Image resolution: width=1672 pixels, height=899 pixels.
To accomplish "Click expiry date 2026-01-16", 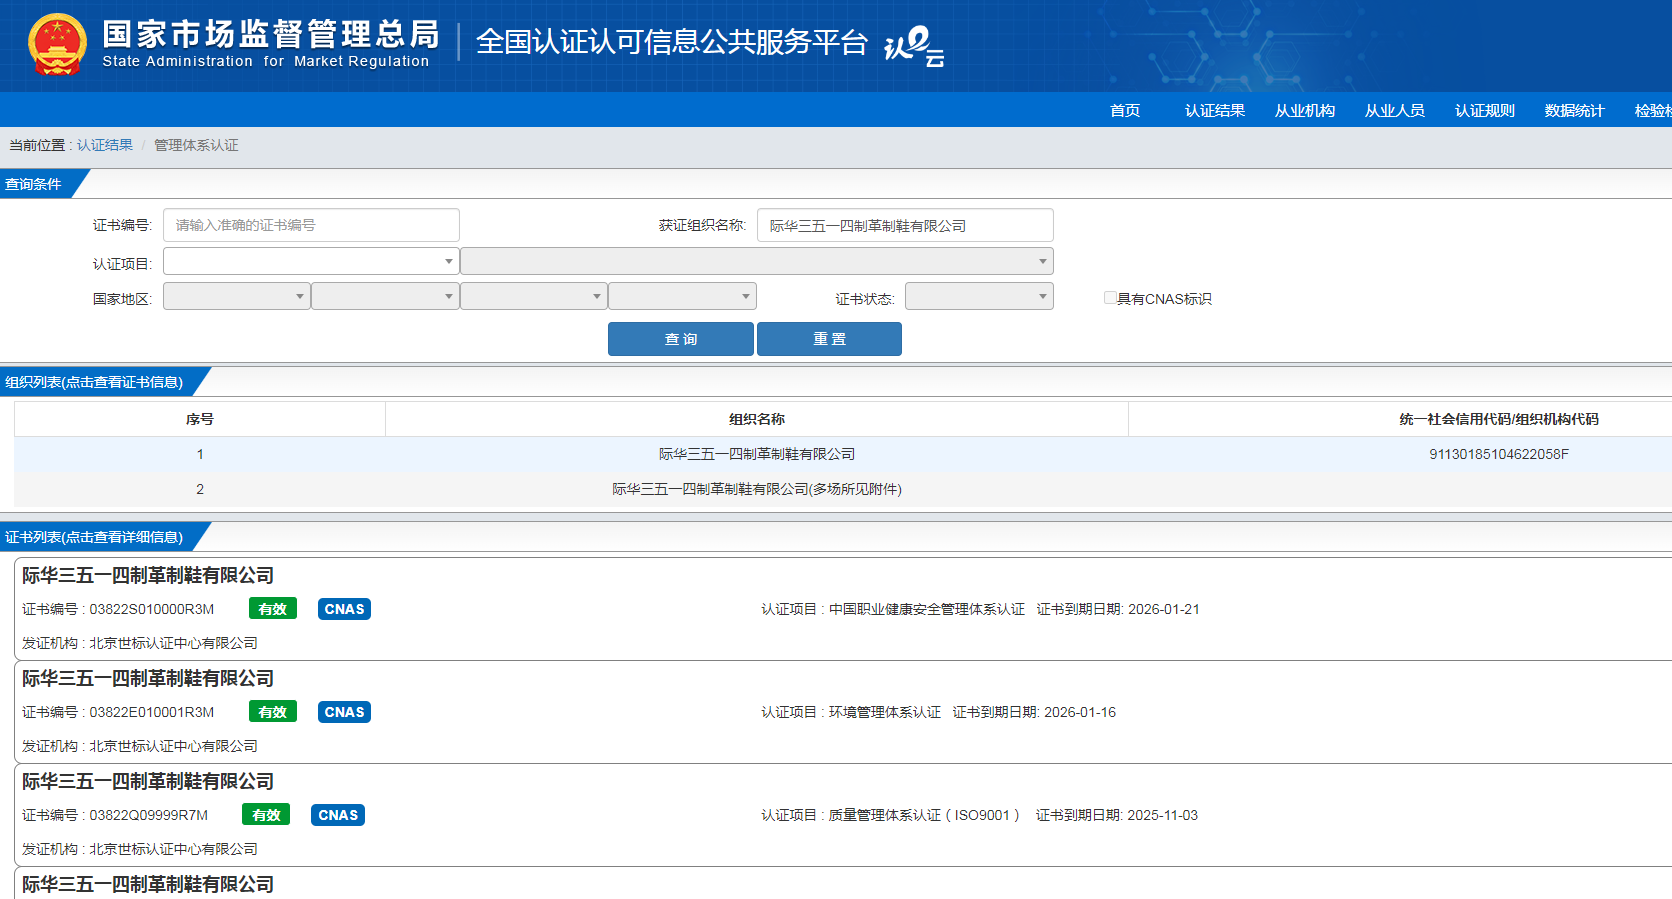I will (1080, 712).
